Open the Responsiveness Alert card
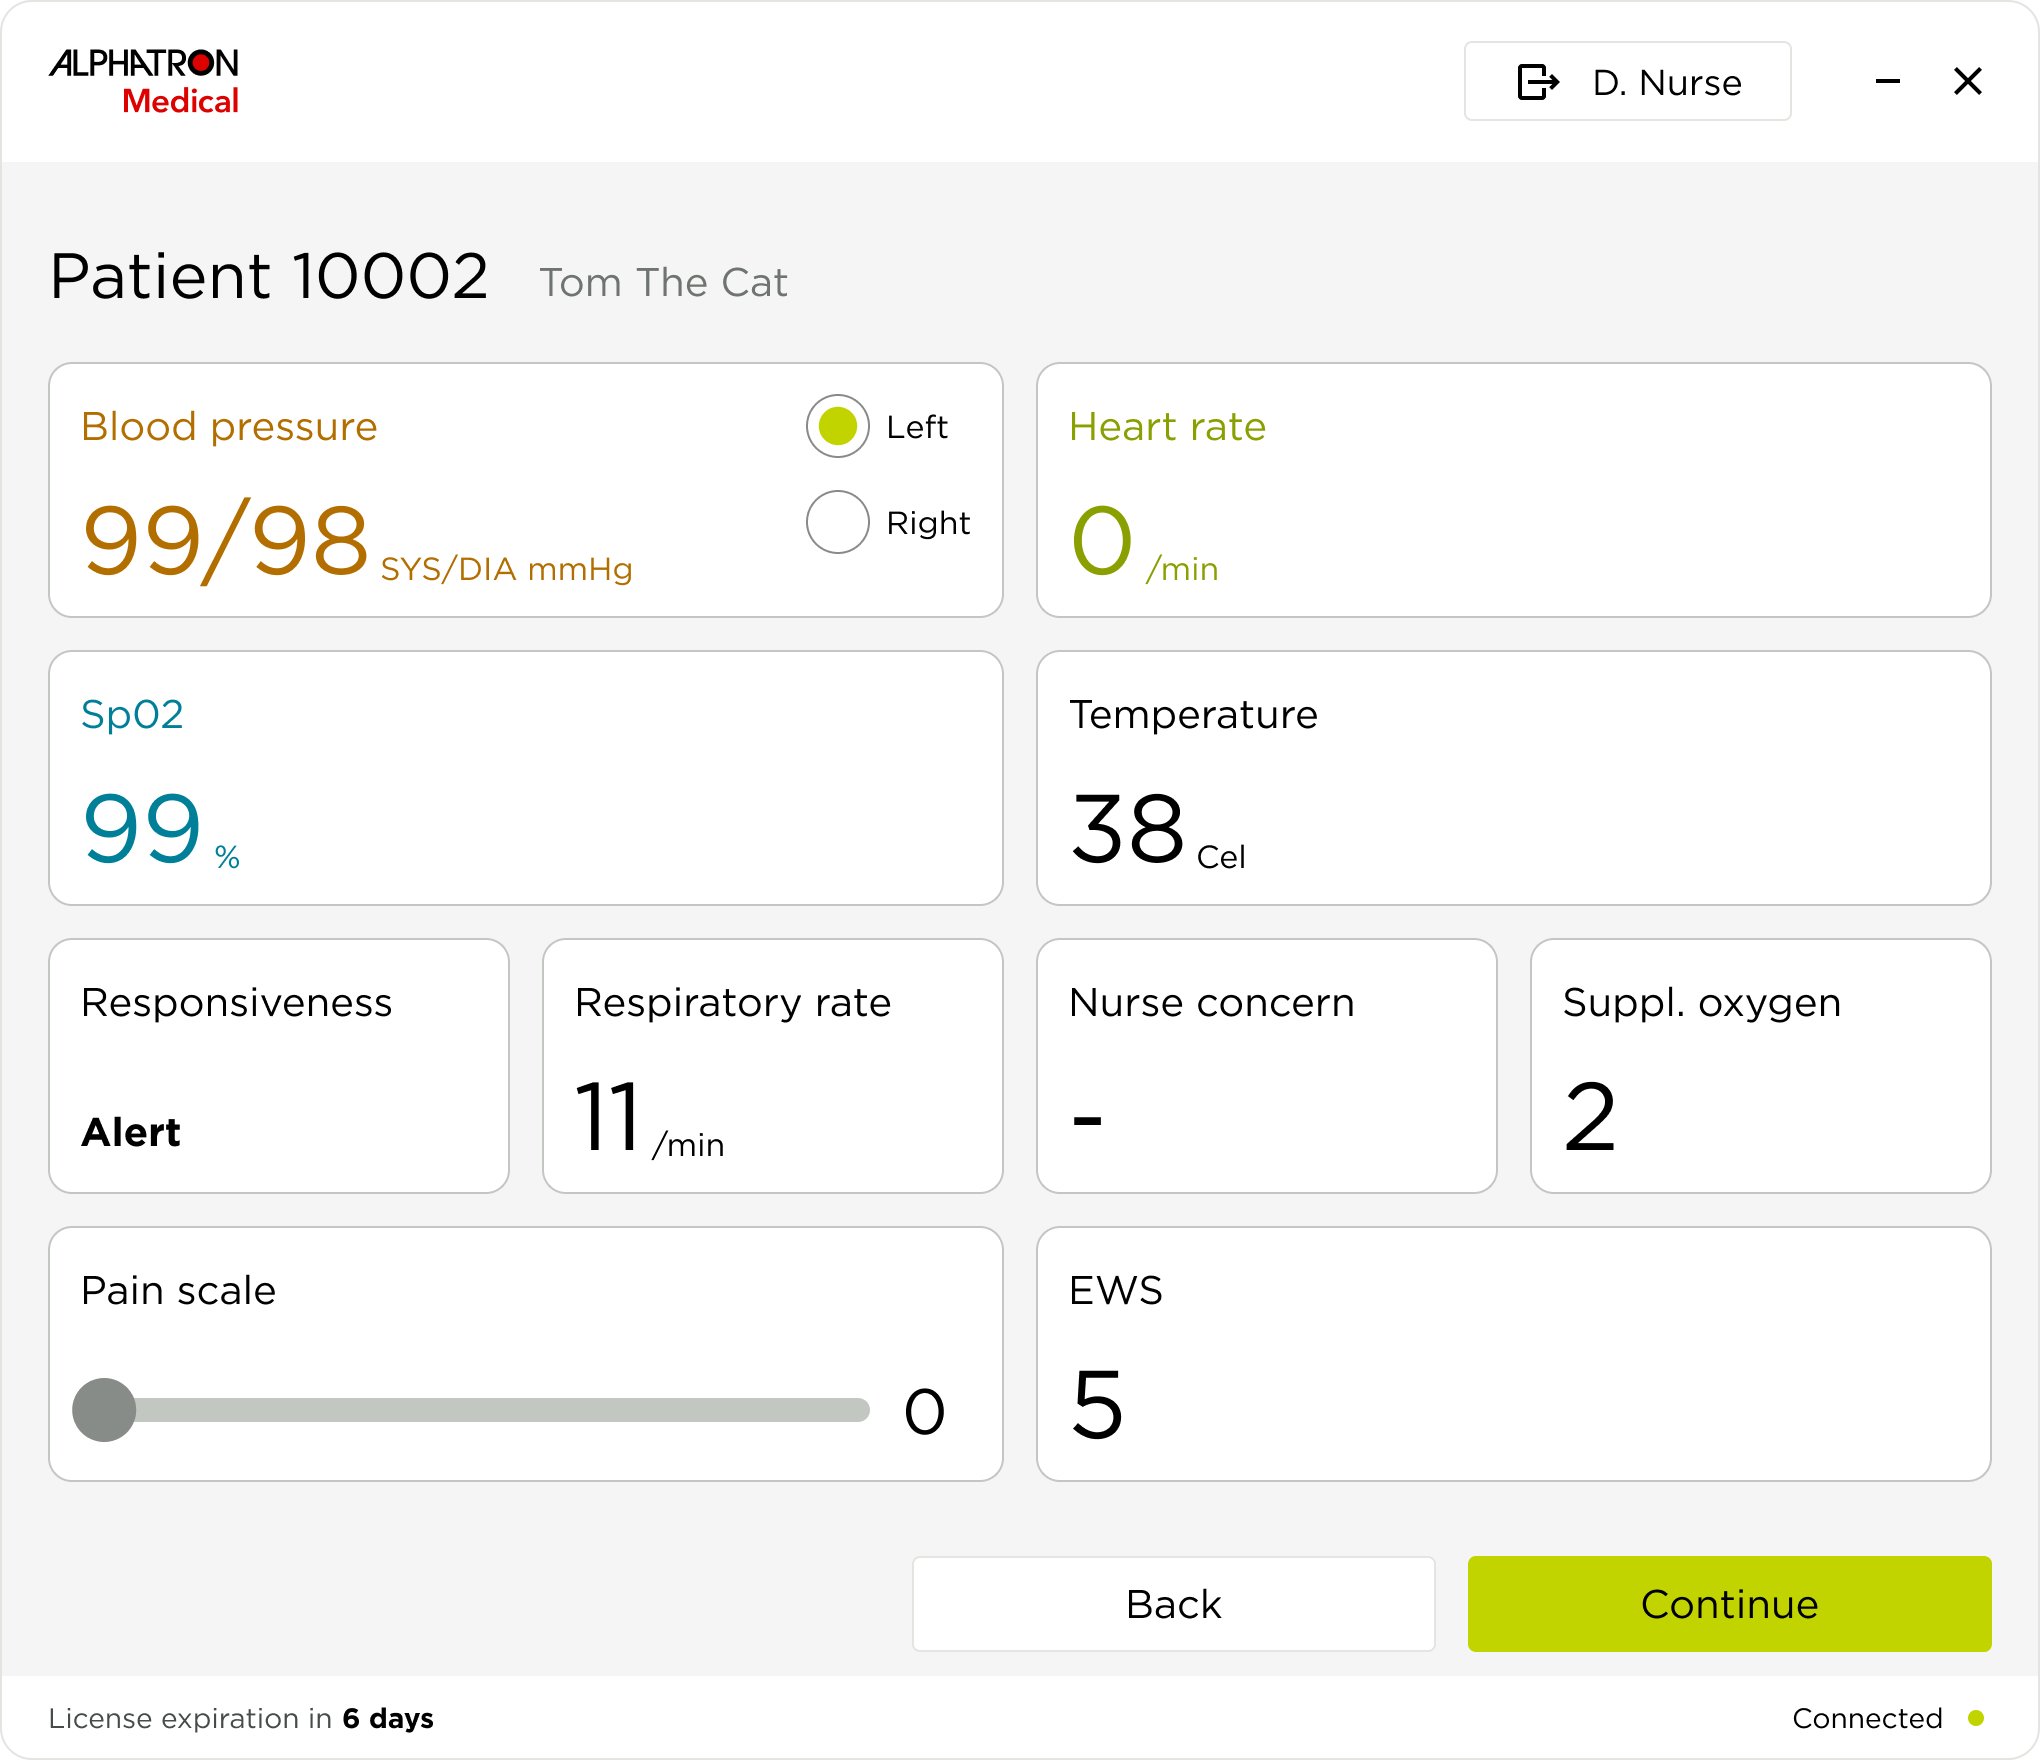Image resolution: width=2040 pixels, height=1760 pixels. [x=278, y=1066]
